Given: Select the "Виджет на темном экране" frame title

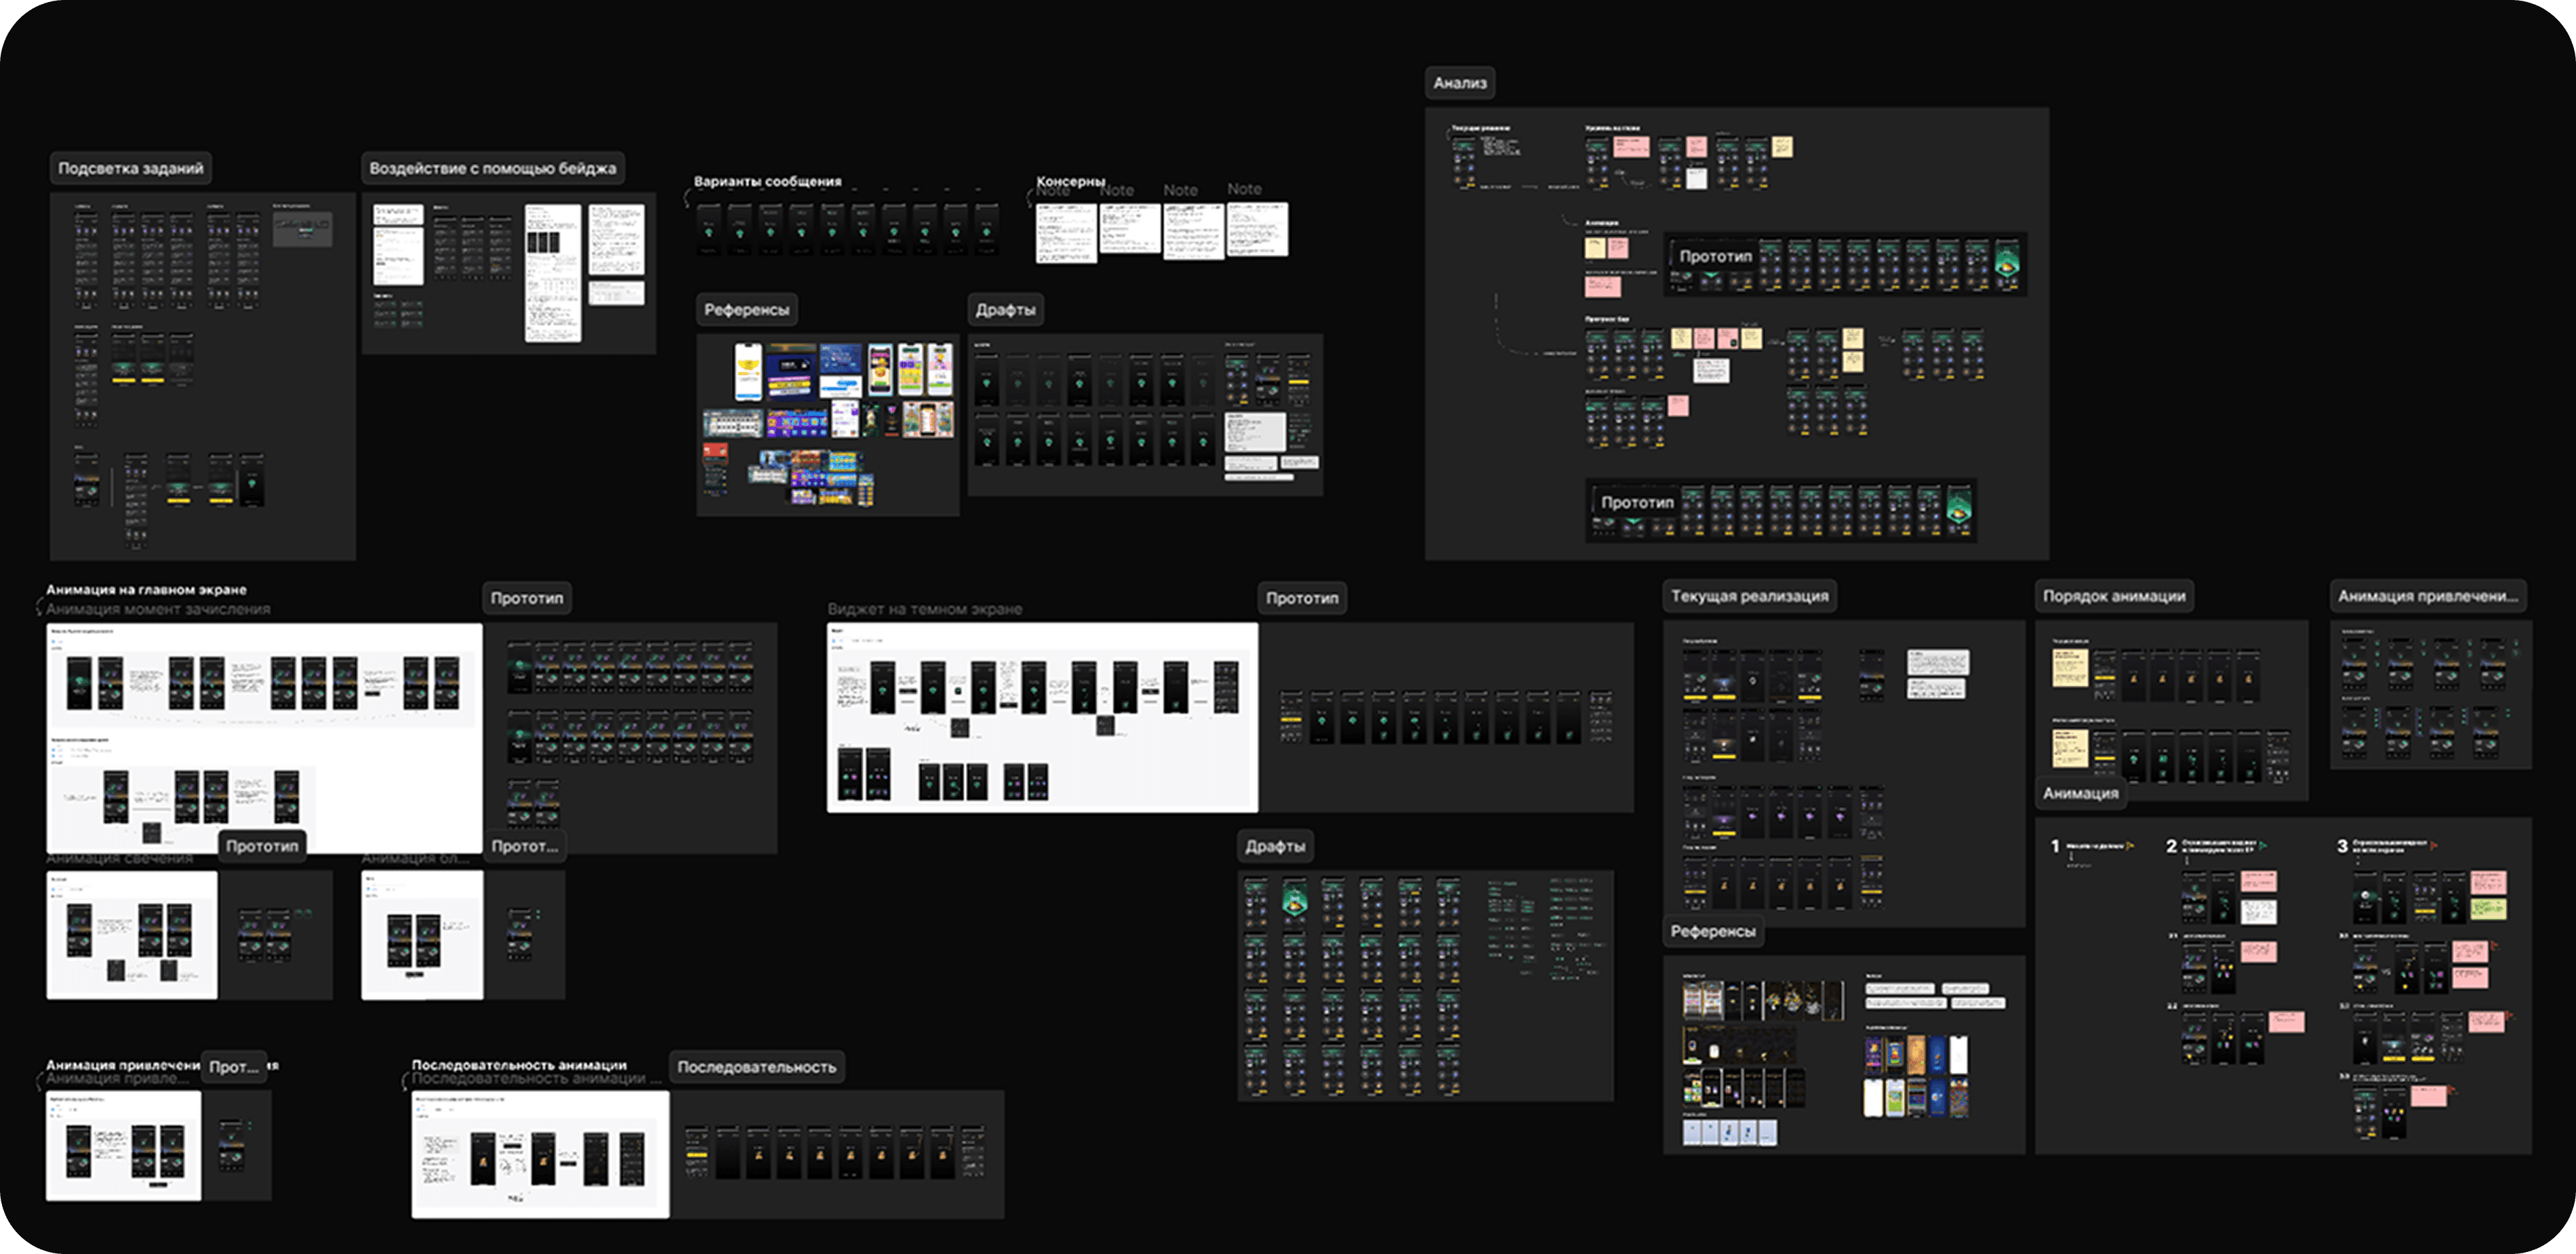Looking at the screenshot, I should 924,609.
